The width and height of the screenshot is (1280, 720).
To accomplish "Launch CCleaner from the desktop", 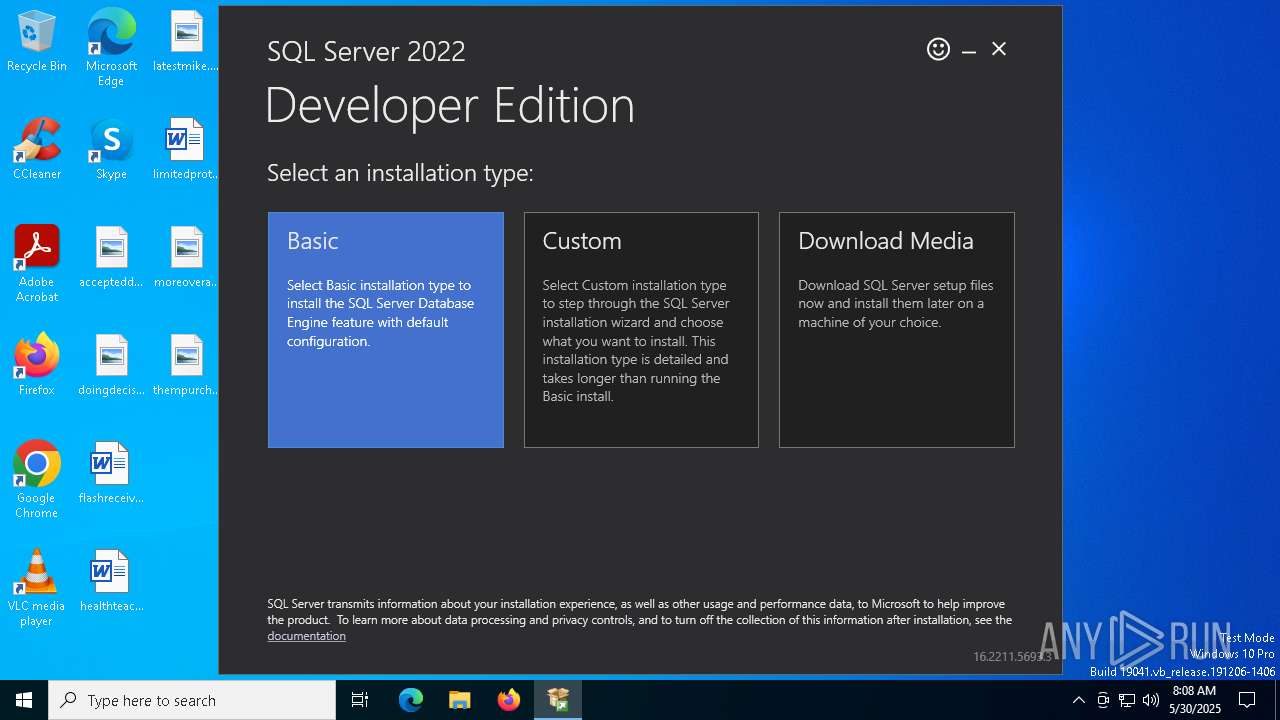I will (x=37, y=150).
